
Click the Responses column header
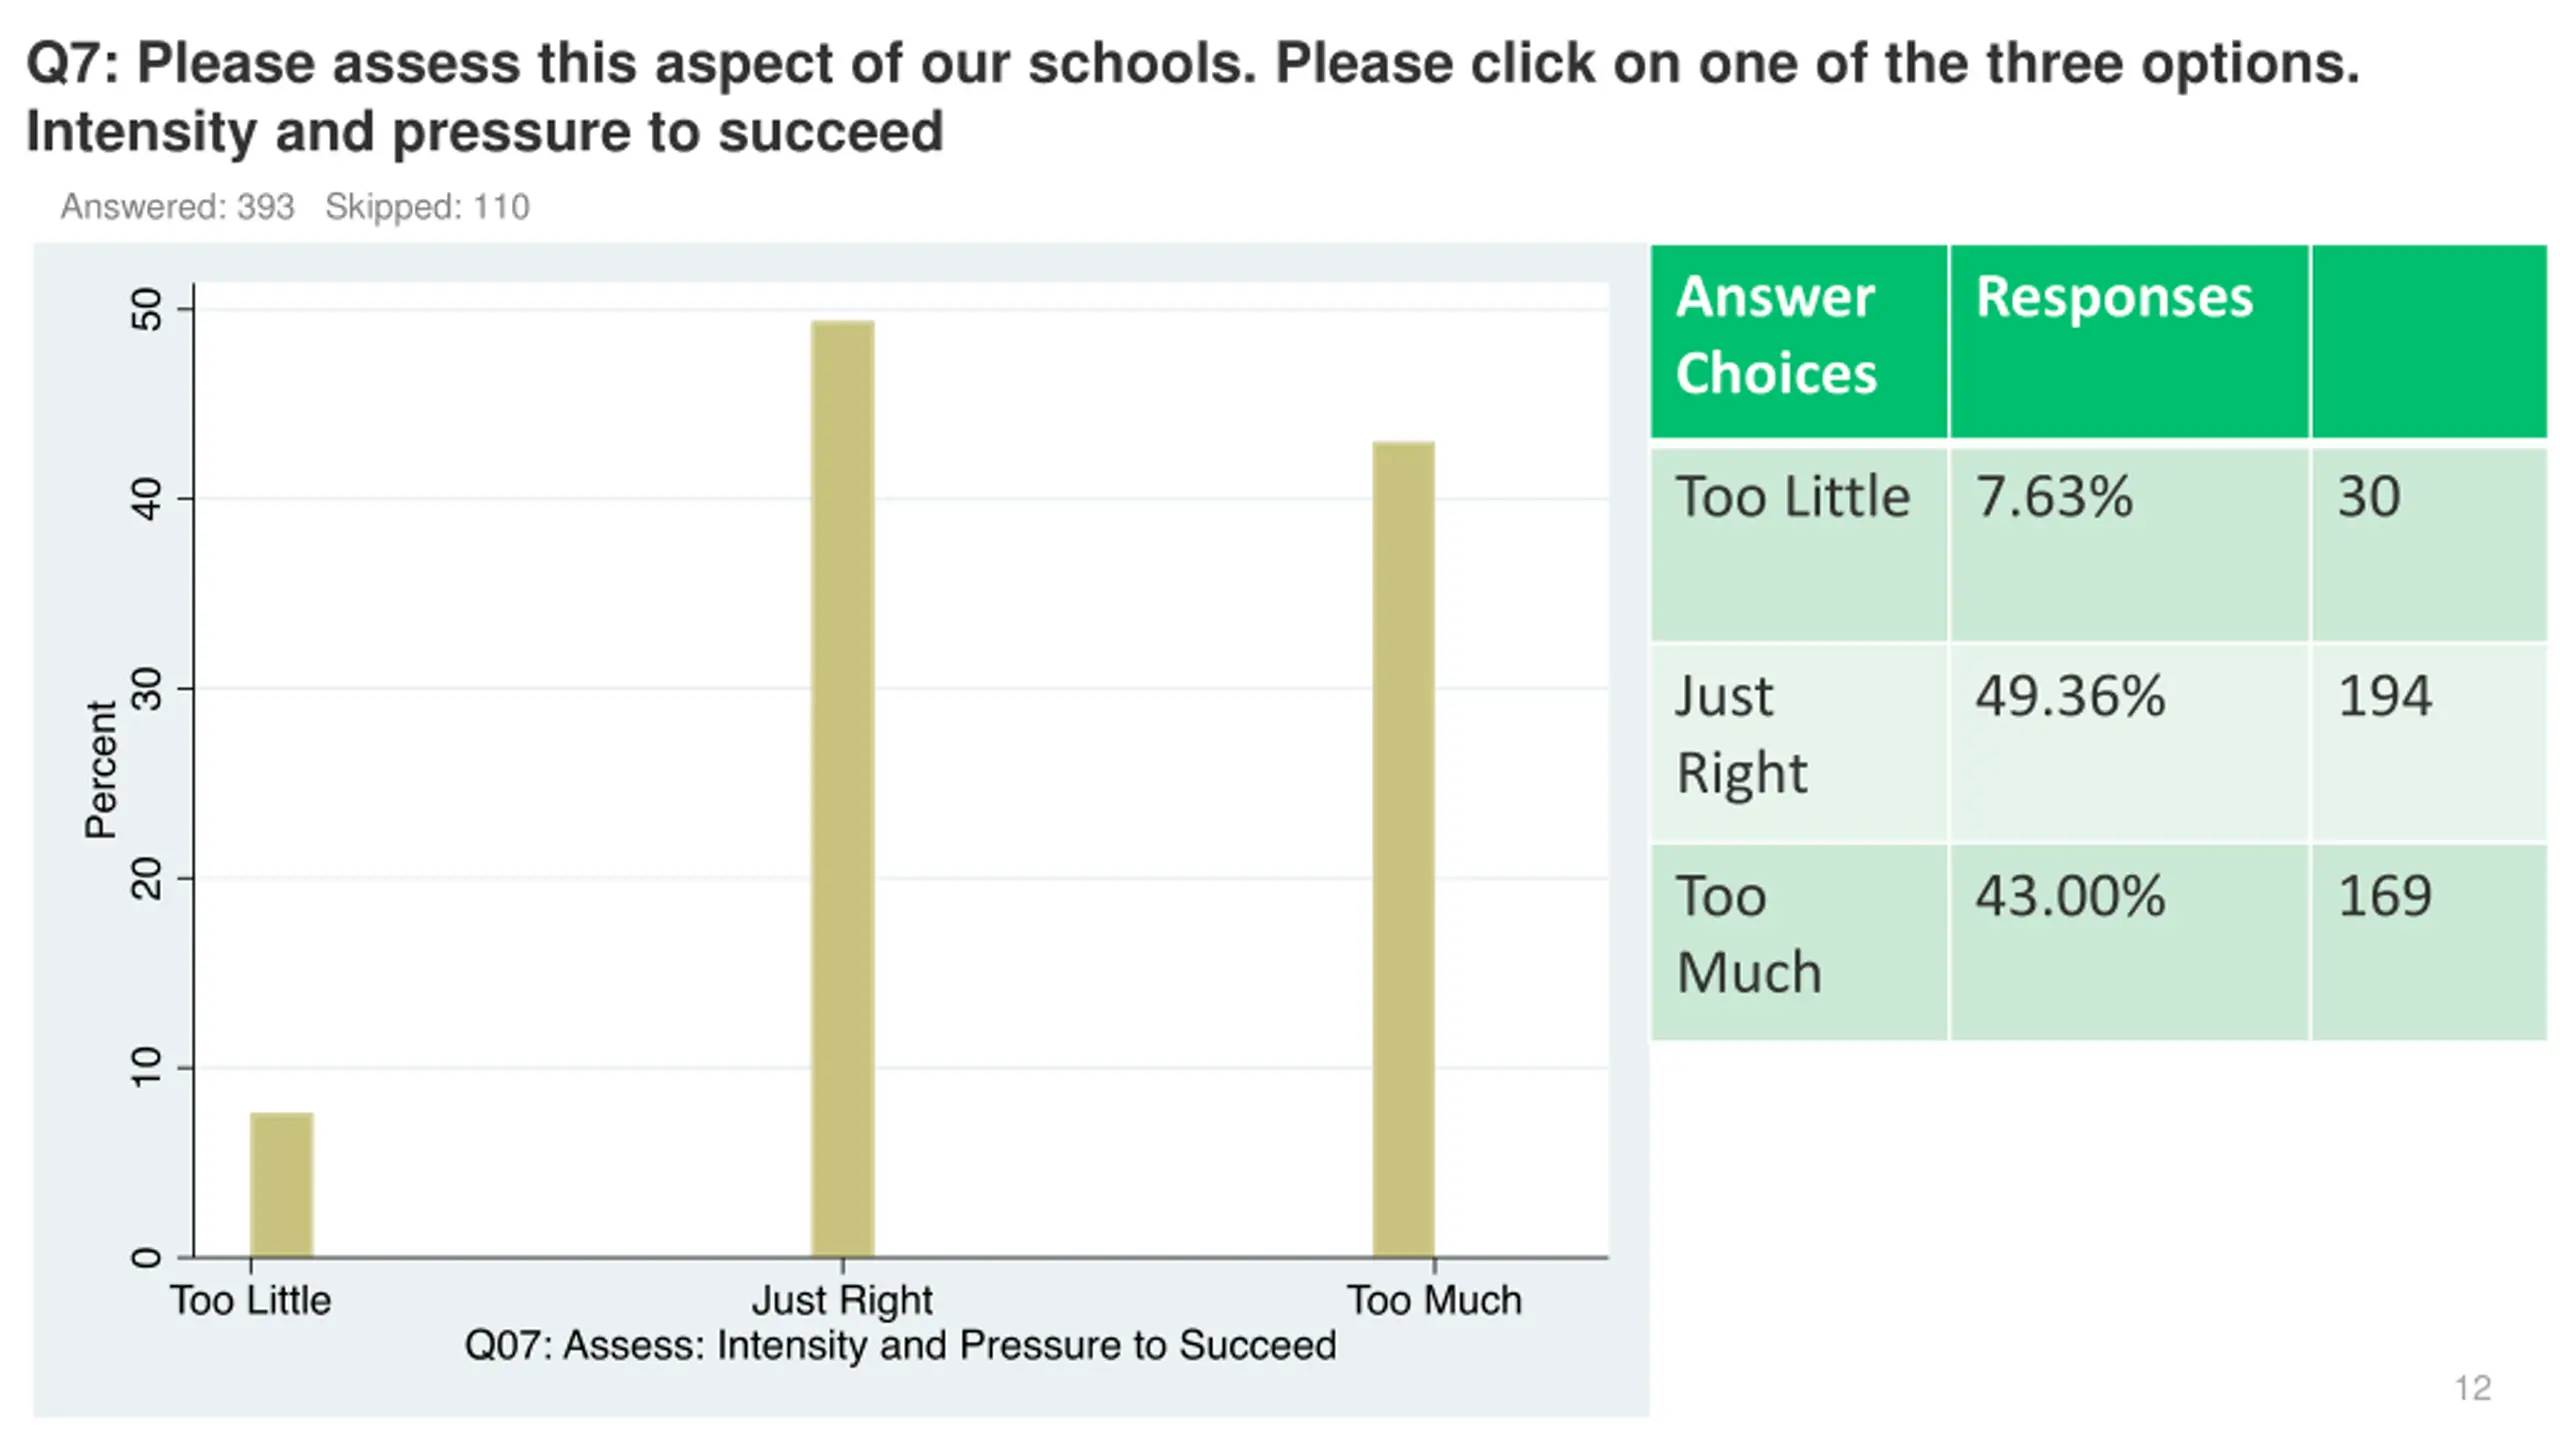2129,341
